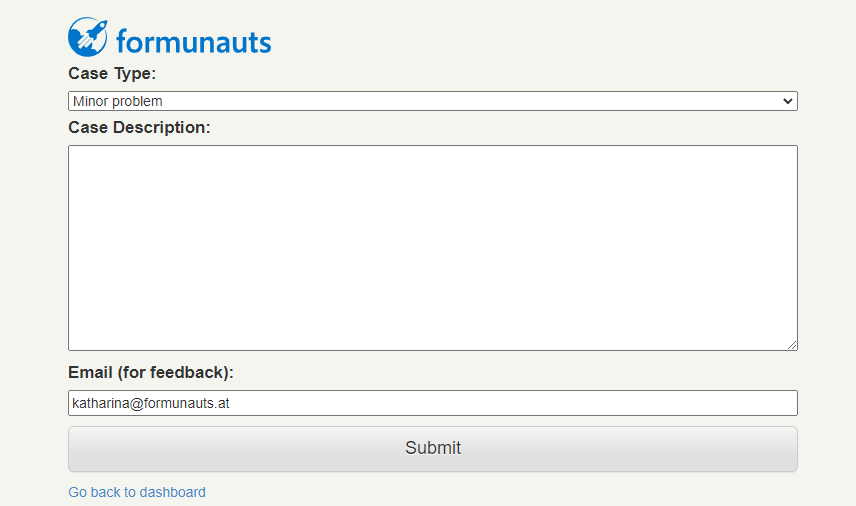Click the 'Case Description:' label
Screen dimensions: 856x506
pyautogui.click(x=139, y=127)
